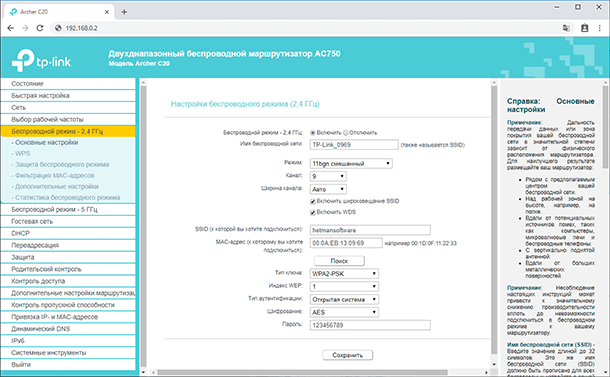
Task: Open a new browser tab
Action: [x=124, y=12]
